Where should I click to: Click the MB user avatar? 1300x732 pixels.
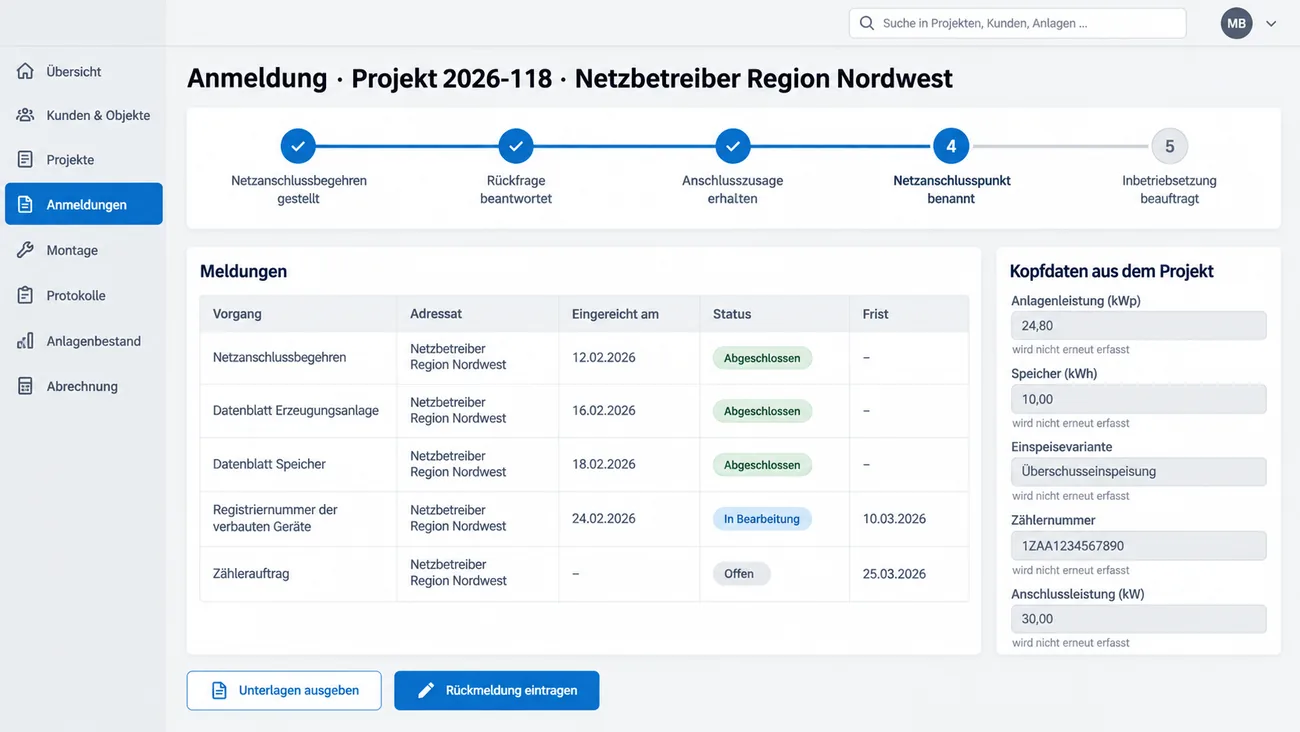[x=1236, y=23]
